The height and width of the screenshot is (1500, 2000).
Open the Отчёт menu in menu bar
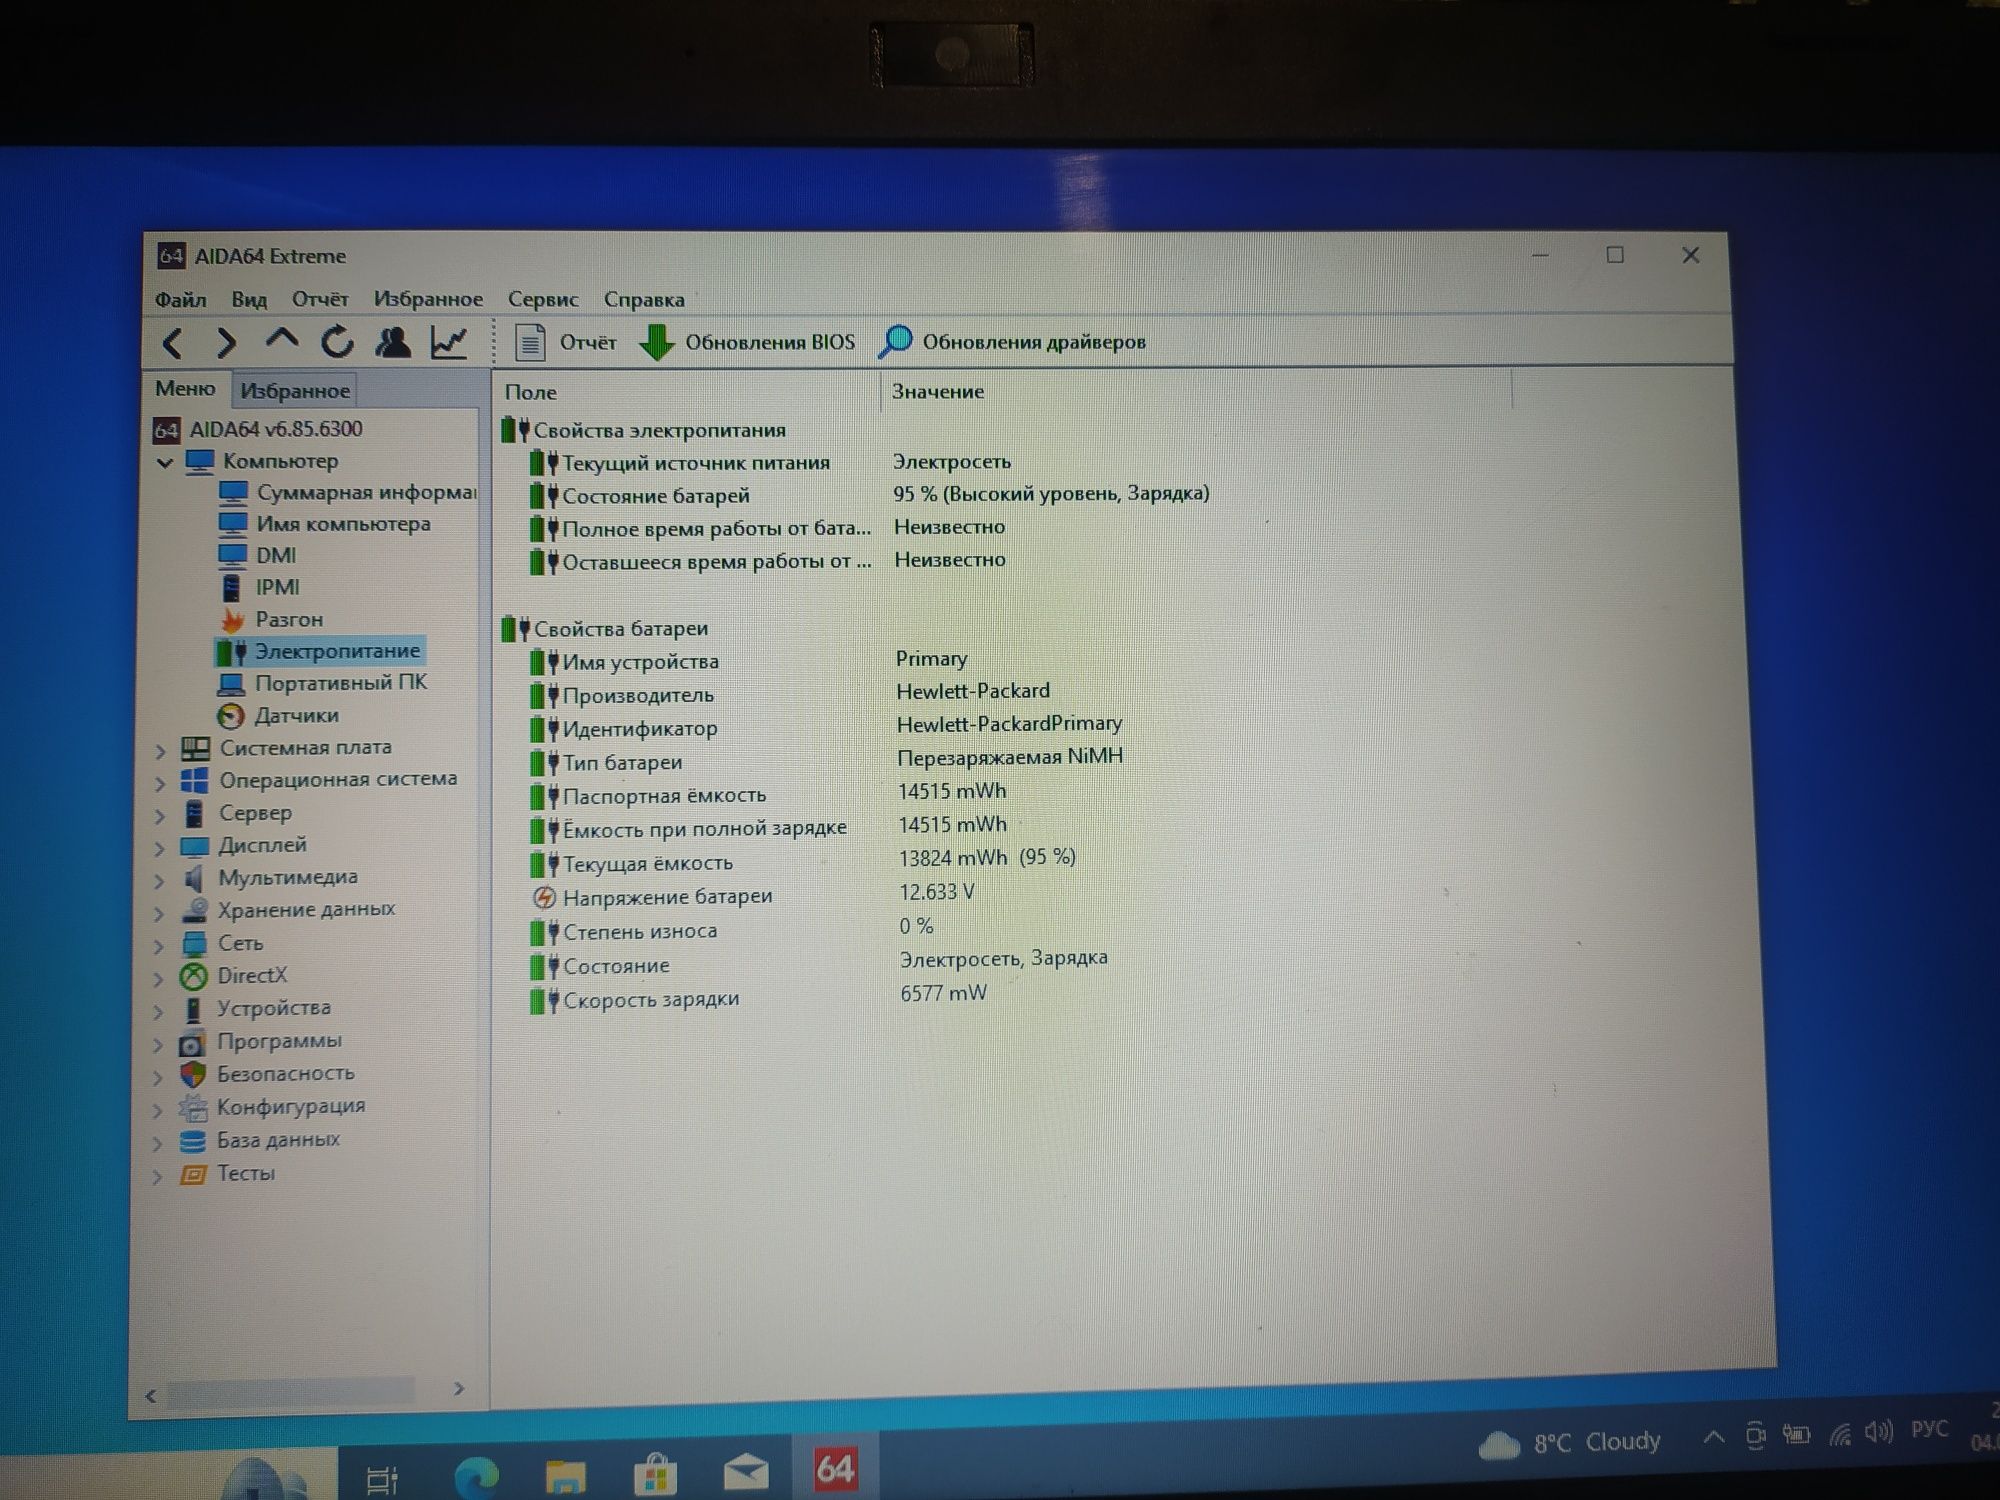tap(320, 299)
